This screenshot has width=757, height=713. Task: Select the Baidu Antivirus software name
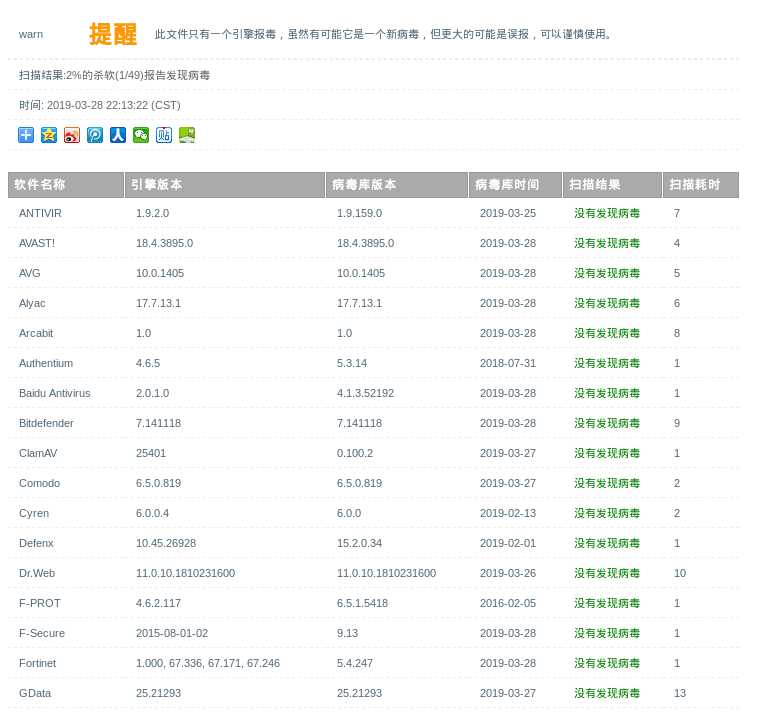[55, 393]
